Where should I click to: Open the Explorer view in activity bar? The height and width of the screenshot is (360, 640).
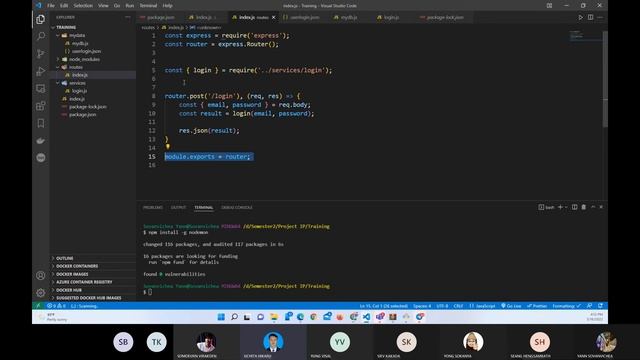40,19
